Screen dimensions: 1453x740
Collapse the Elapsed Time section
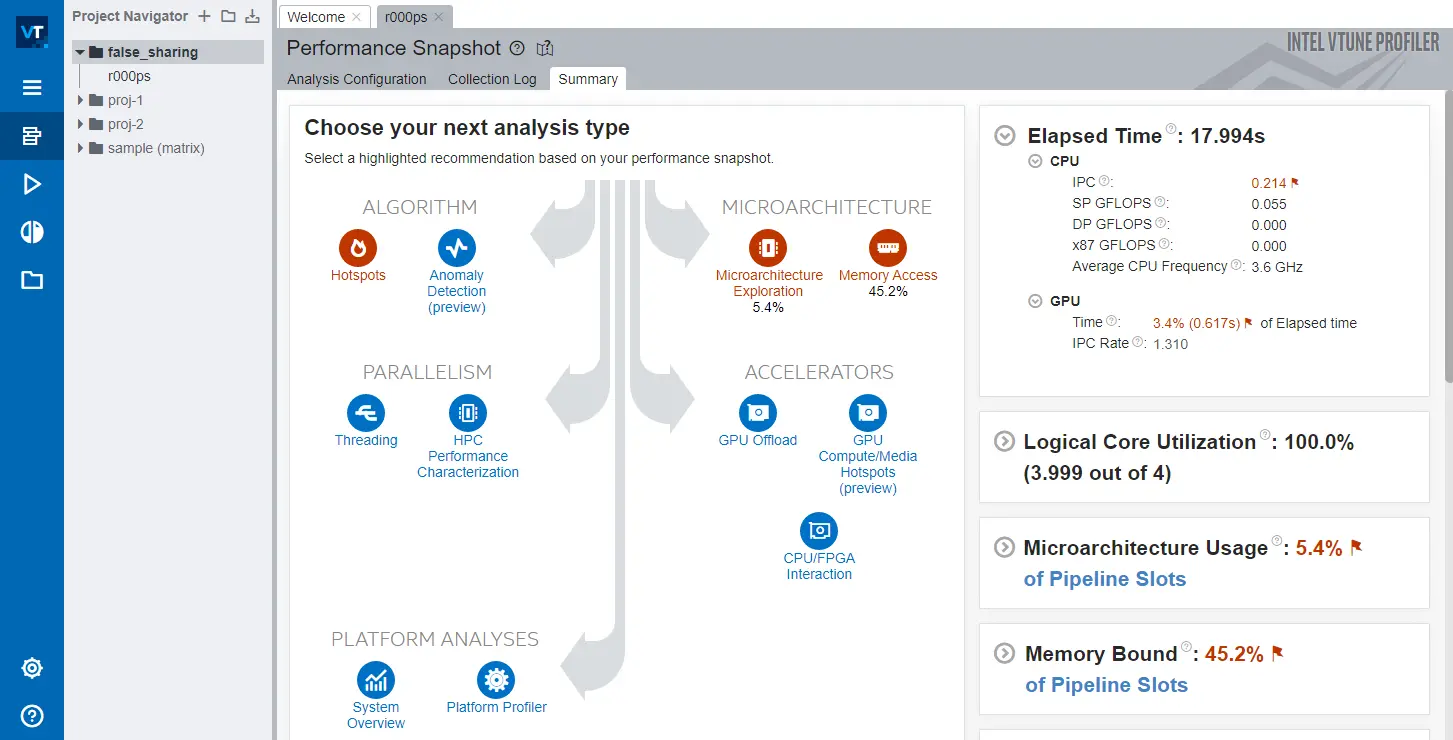pyautogui.click(x=1005, y=136)
